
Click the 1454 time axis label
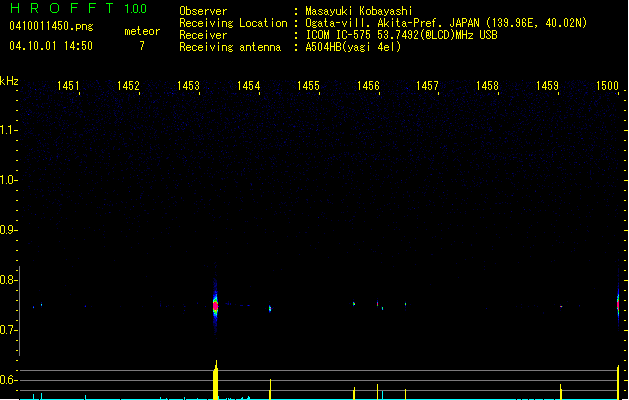pyautogui.click(x=248, y=86)
